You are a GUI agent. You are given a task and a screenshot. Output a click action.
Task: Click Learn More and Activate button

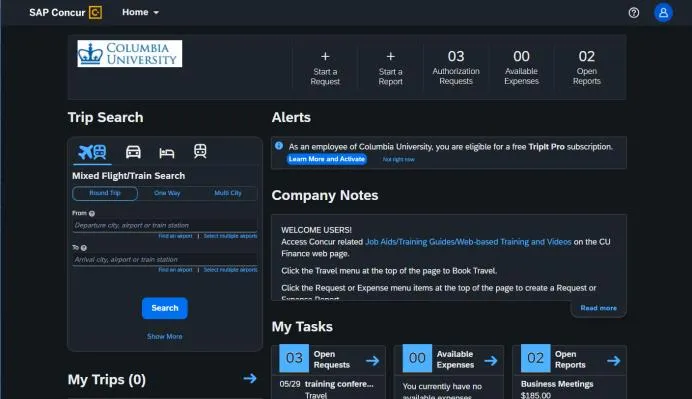(x=327, y=159)
